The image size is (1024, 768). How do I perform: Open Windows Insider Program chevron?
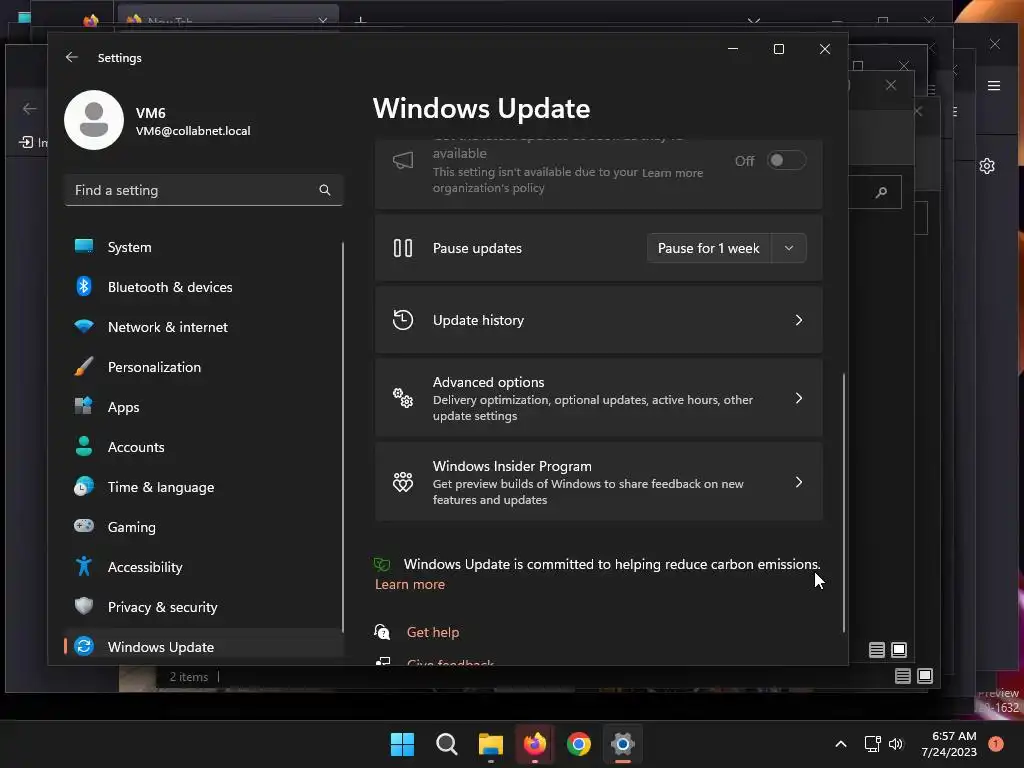pyautogui.click(x=799, y=482)
